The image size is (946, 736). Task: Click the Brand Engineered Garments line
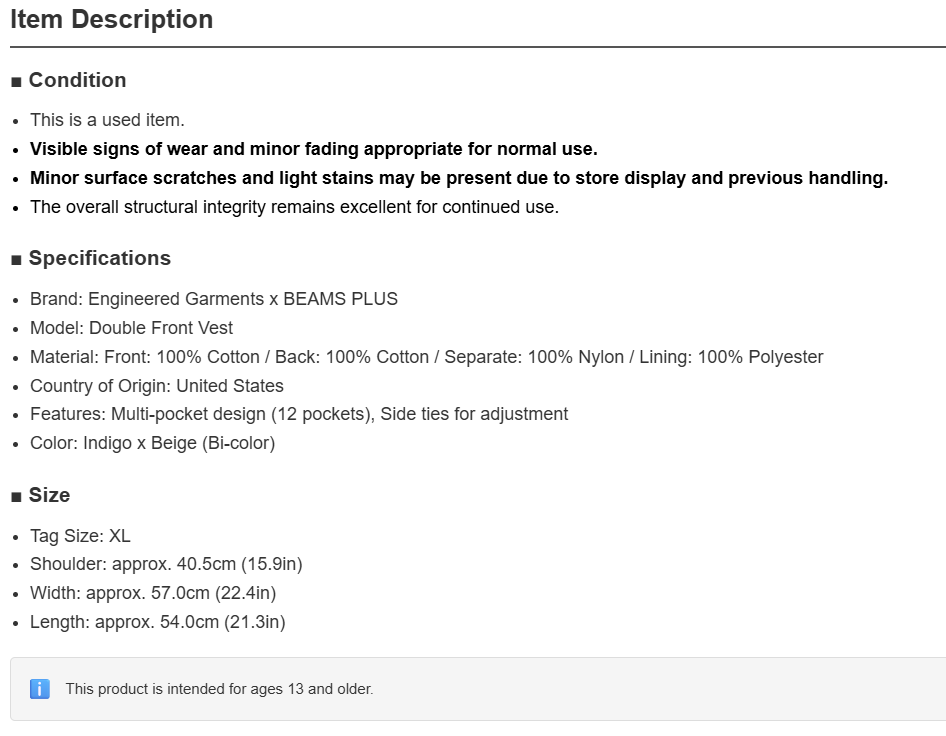point(214,299)
